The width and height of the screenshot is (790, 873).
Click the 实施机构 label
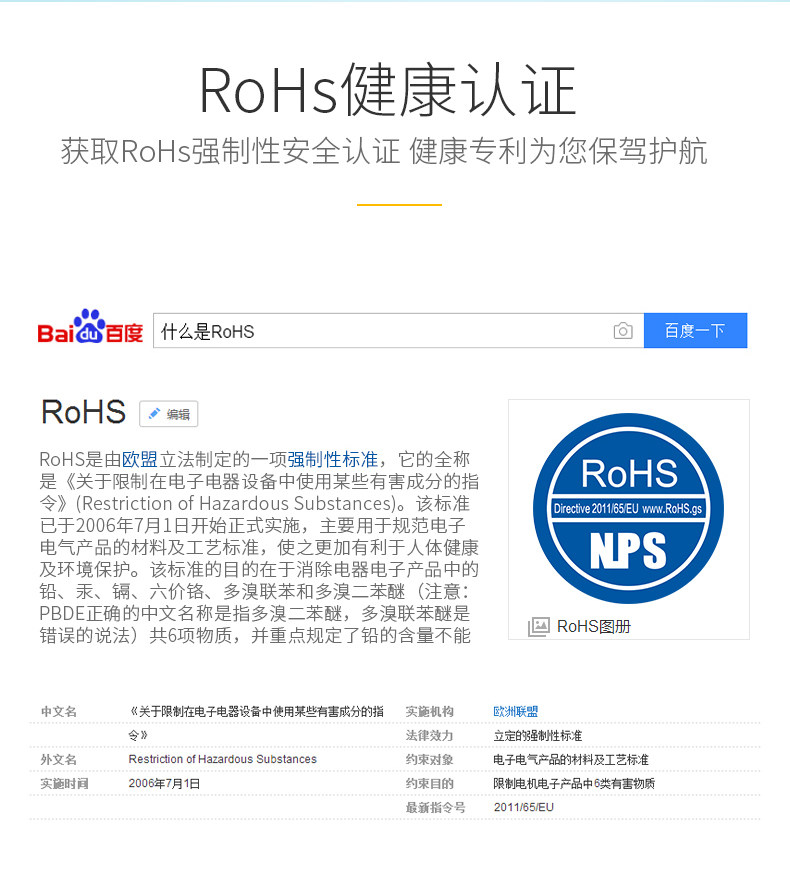click(x=429, y=711)
